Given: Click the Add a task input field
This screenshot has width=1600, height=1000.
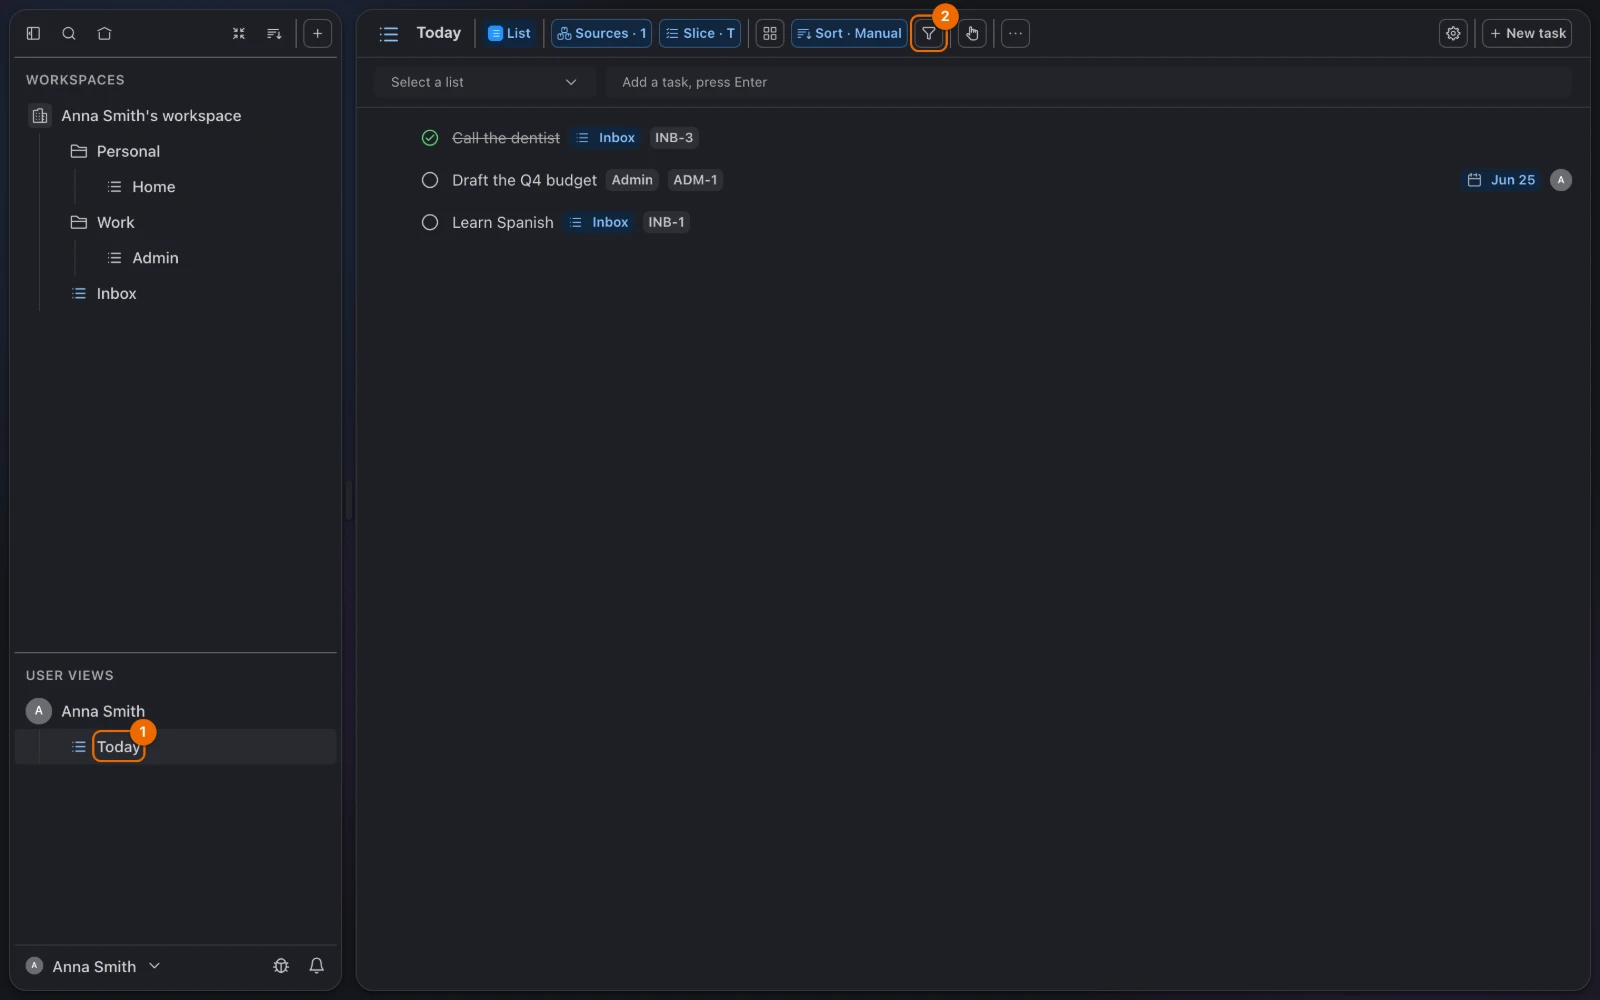Looking at the screenshot, I should (1088, 82).
